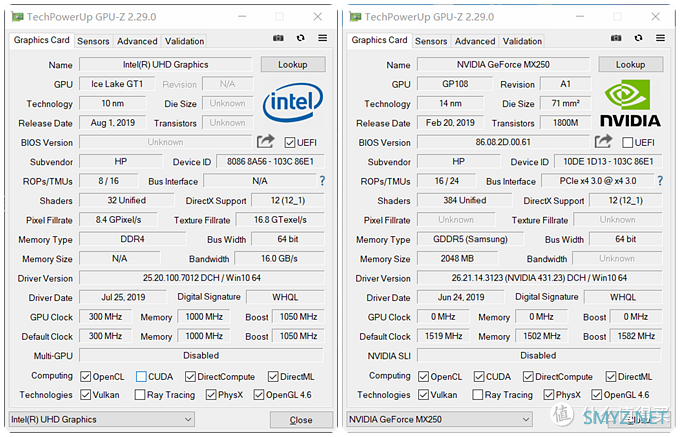Toggle Ray Tracing checkbox in Intel window
Image resolution: width=680 pixels, height=437 pixels.
point(140,395)
